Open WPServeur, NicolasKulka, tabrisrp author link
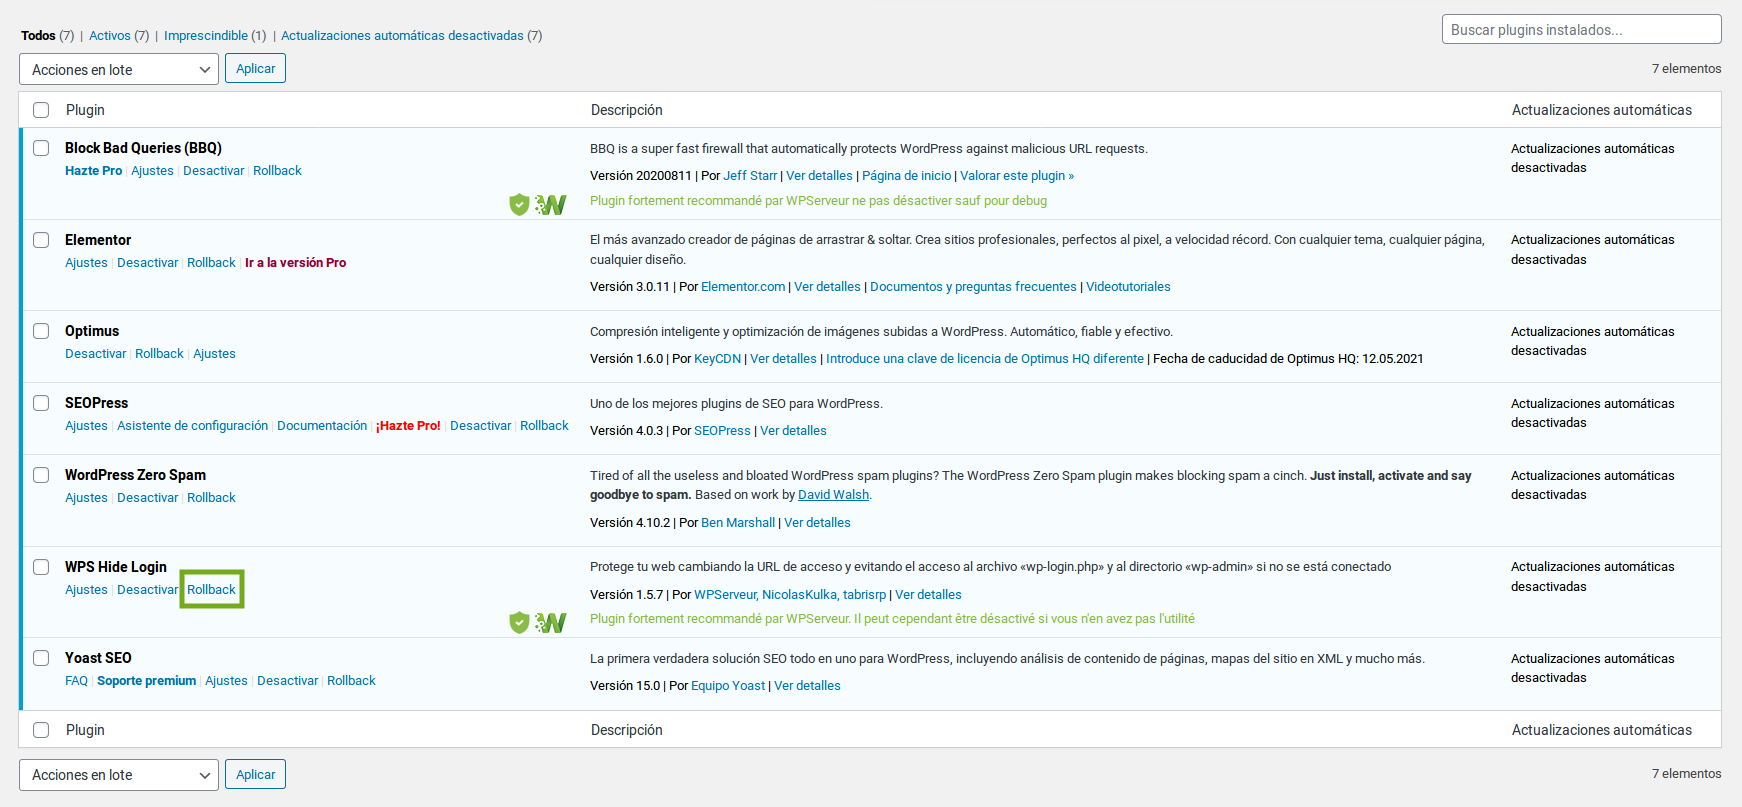This screenshot has width=1742, height=807. coord(790,595)
